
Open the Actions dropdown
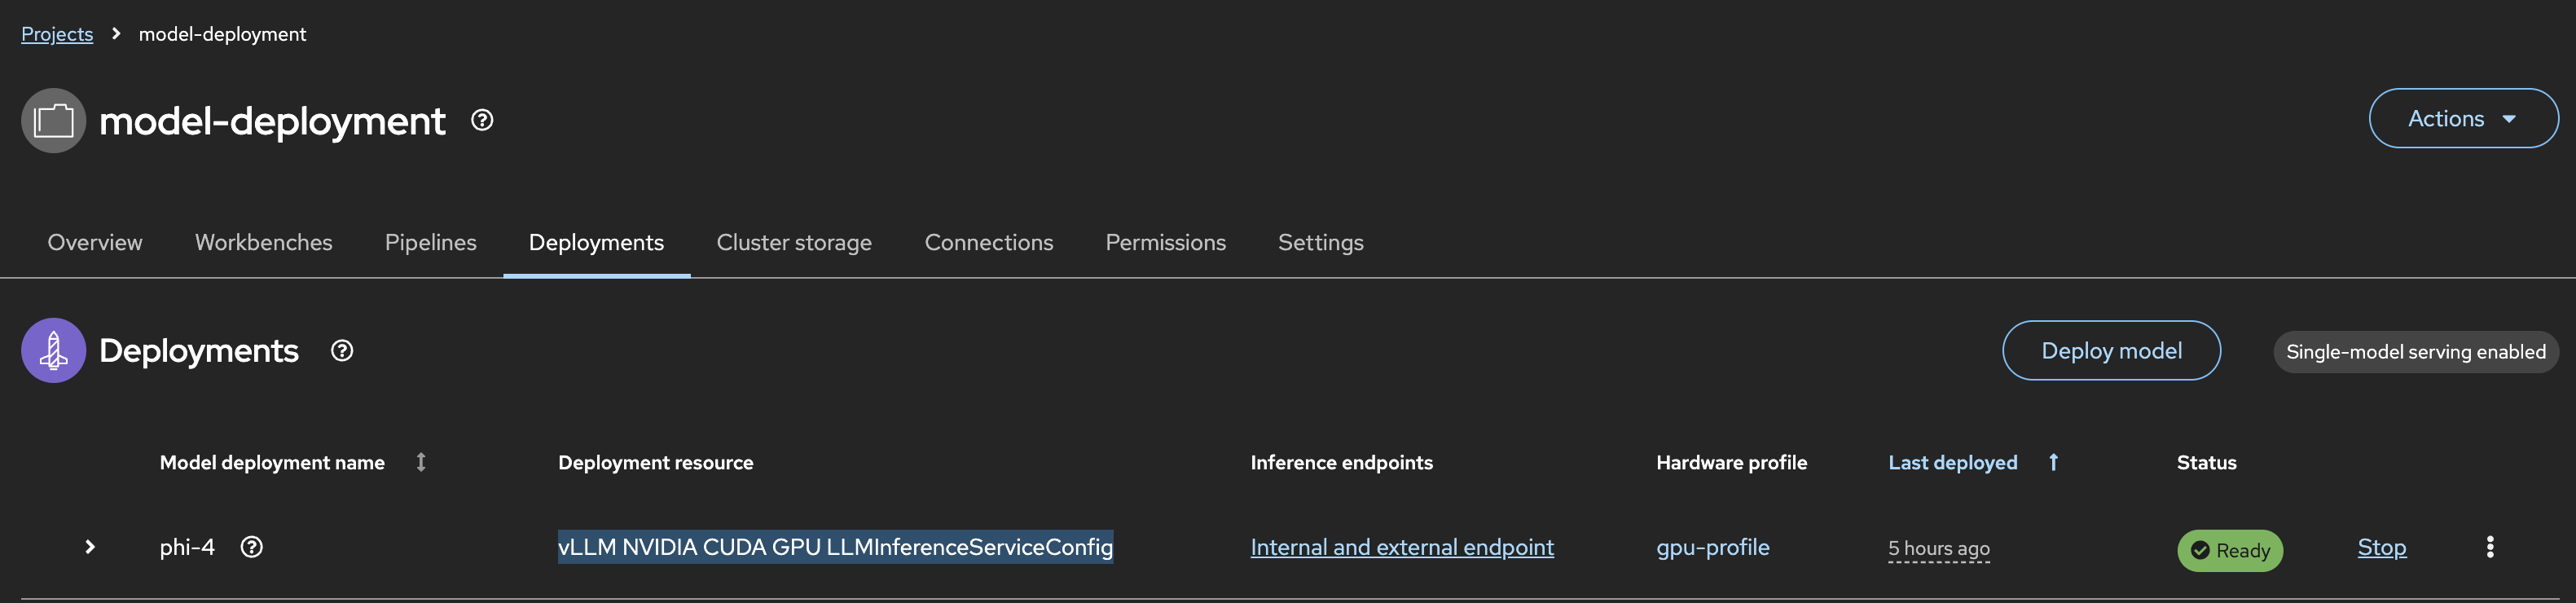tap(2463, 118)
